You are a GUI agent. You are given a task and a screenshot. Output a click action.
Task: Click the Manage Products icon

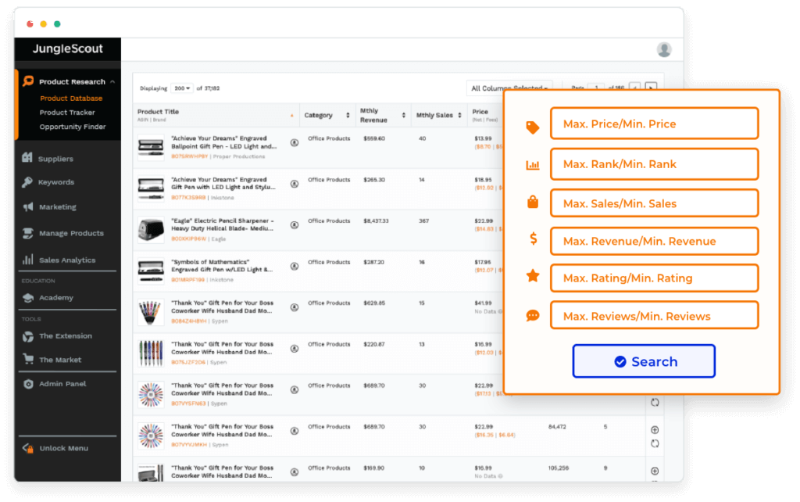(28, 233)
